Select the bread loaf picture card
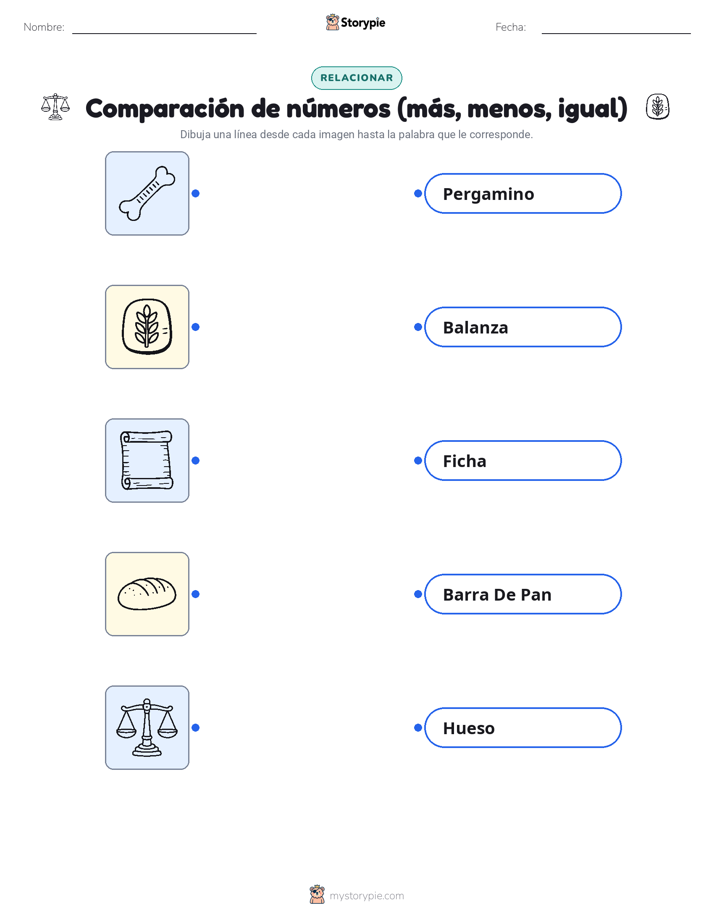The height and width of the screenshot is (924, 714). coord(147,594)
